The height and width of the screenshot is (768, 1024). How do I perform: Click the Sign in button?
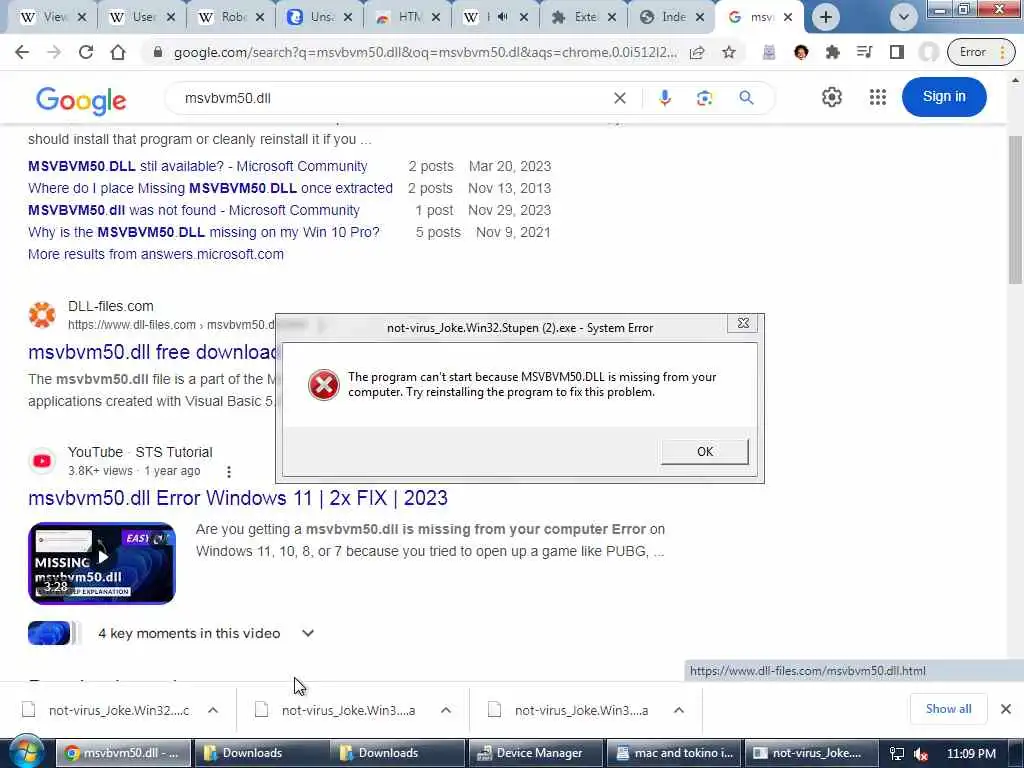coord(944,97)
